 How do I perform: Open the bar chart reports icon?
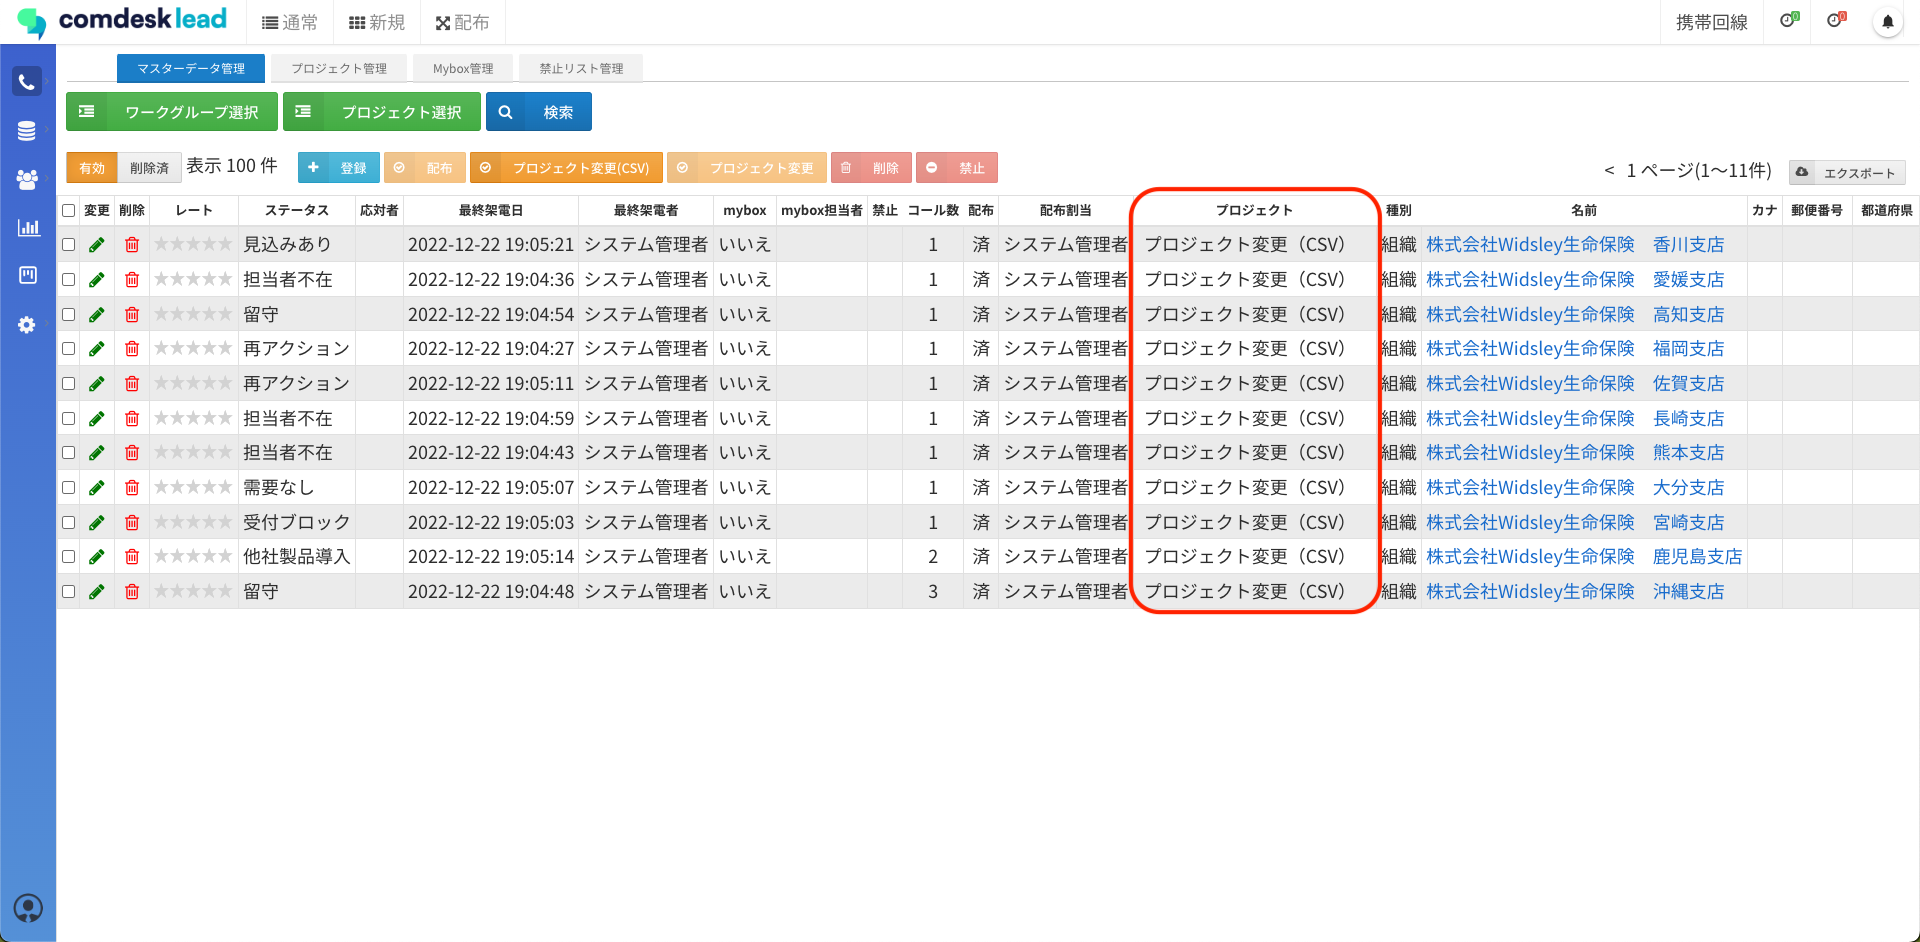tap(28, 227)
